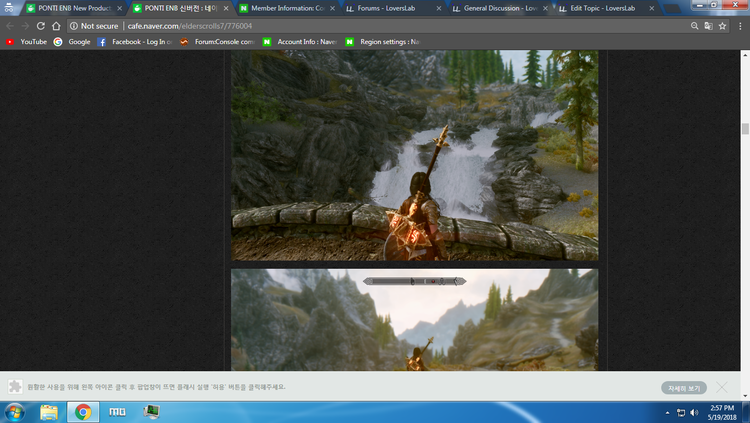This screenshot has width=750, height=423.
Task: Click the Chrome taskbar icon
Action: (83, 412)
